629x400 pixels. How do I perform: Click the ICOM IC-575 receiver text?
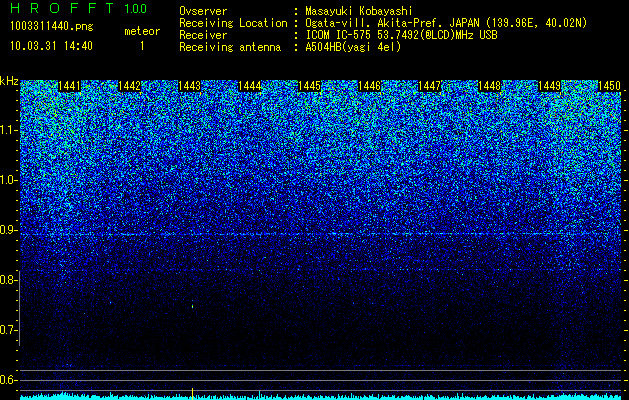click(x=401, y=35)
